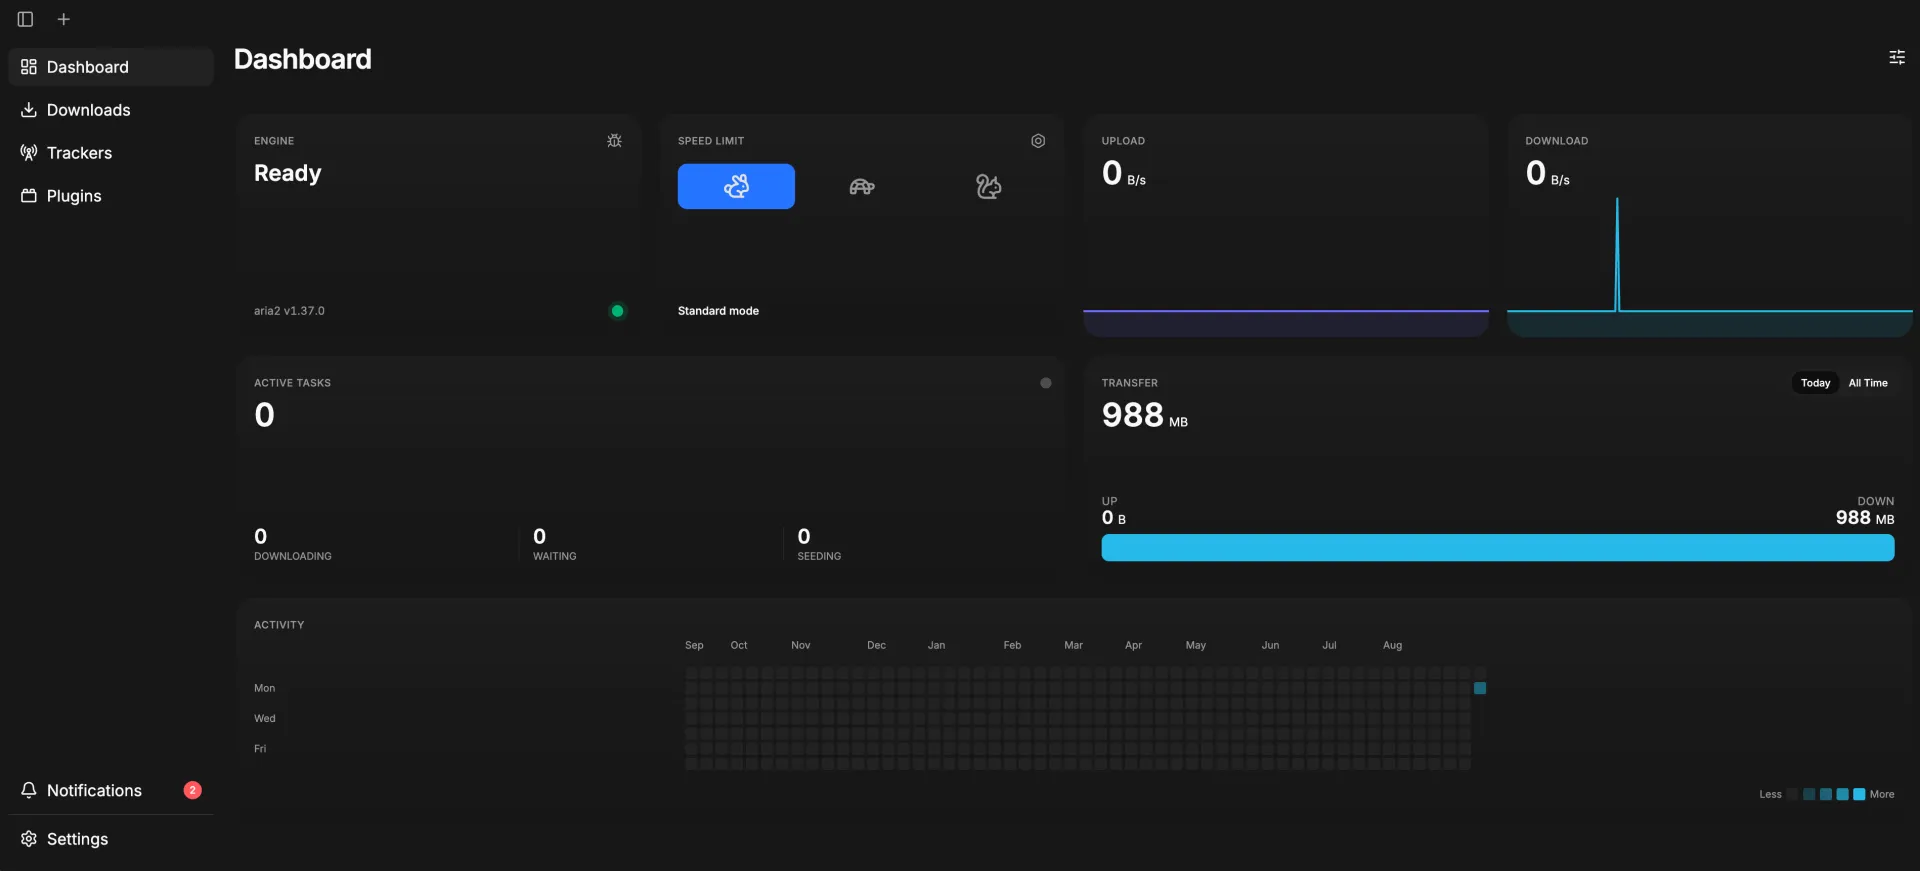Click the WAITING count label

coord(555,556)
